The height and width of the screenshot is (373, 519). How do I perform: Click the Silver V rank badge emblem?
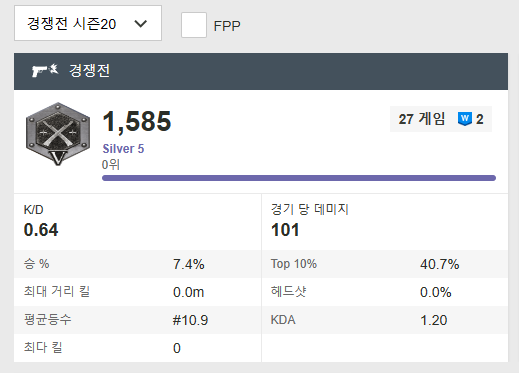[x=58, y=134]
